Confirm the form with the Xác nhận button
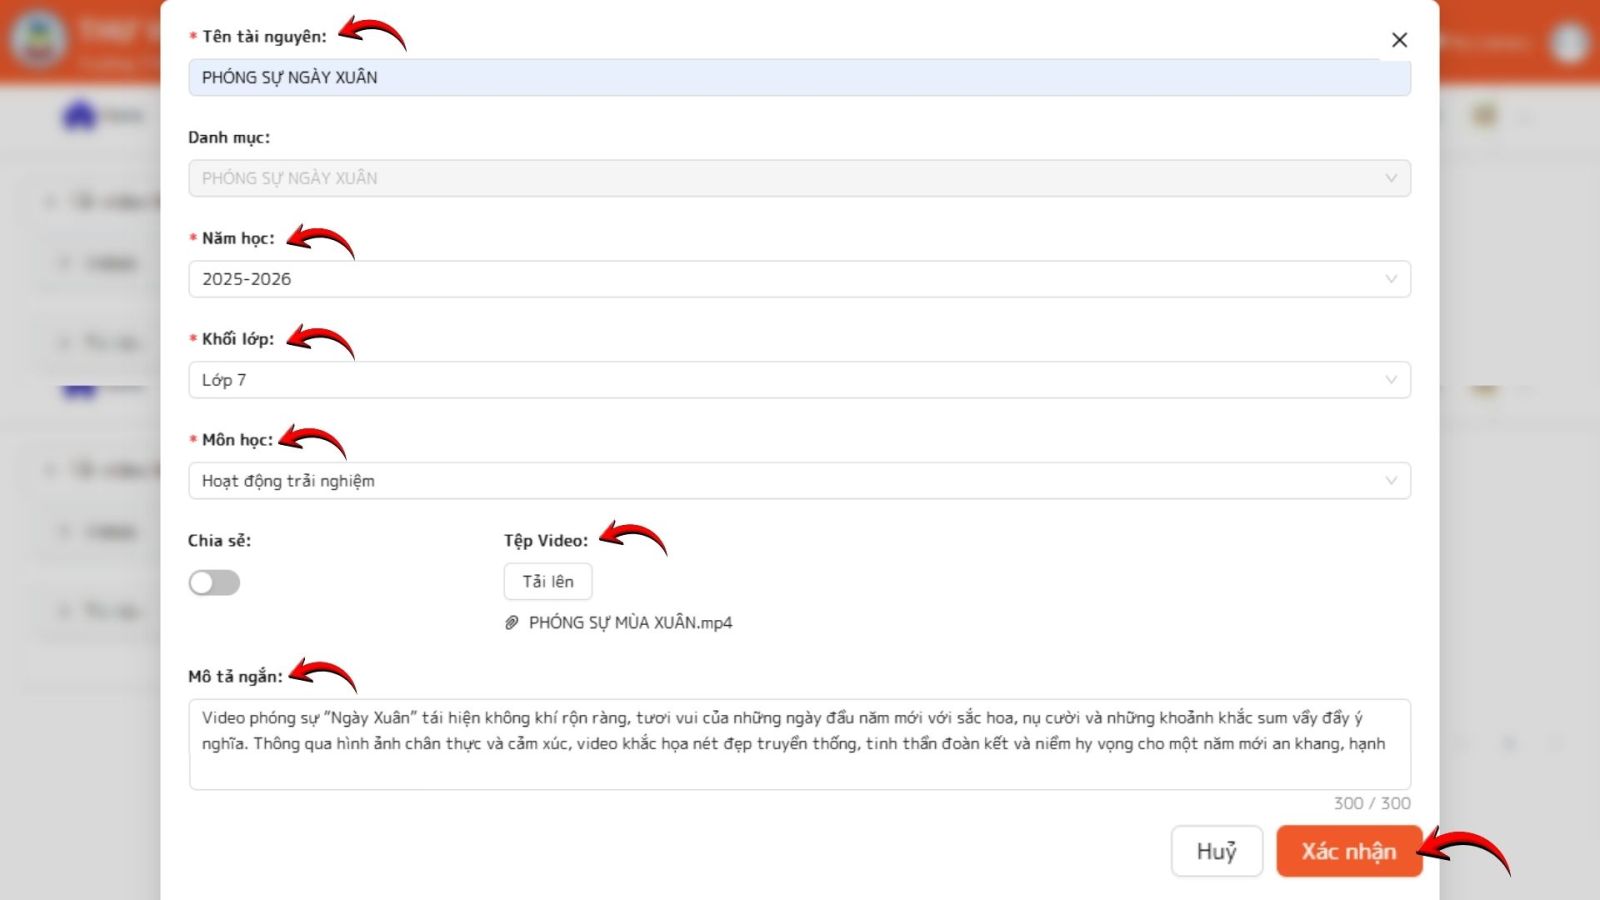Image resolution: width=1600 pixels, height=900 pixels. coord(1348,851)
